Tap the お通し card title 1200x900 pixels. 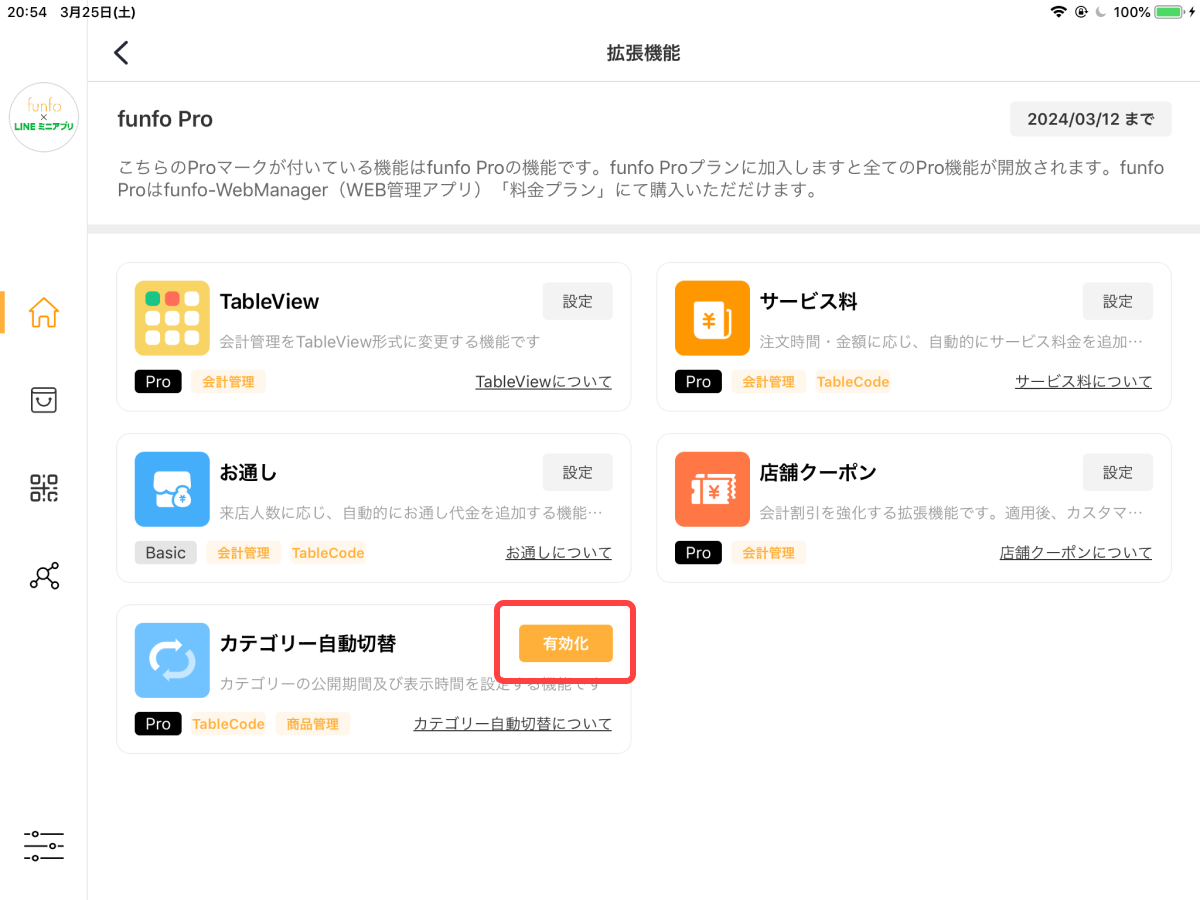[248, 473]
